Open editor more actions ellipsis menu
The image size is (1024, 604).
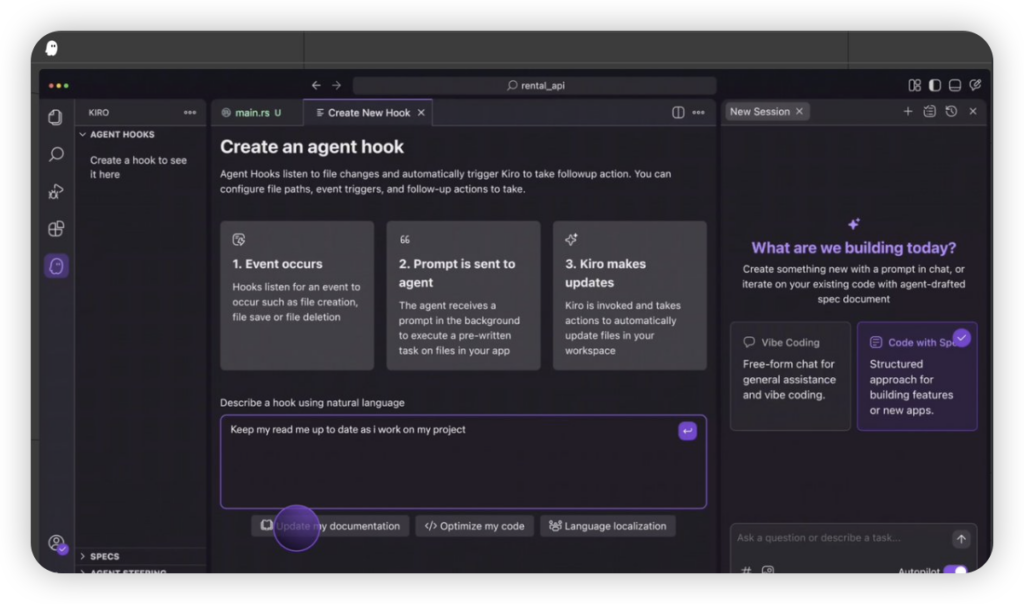(x=699, y=112)
